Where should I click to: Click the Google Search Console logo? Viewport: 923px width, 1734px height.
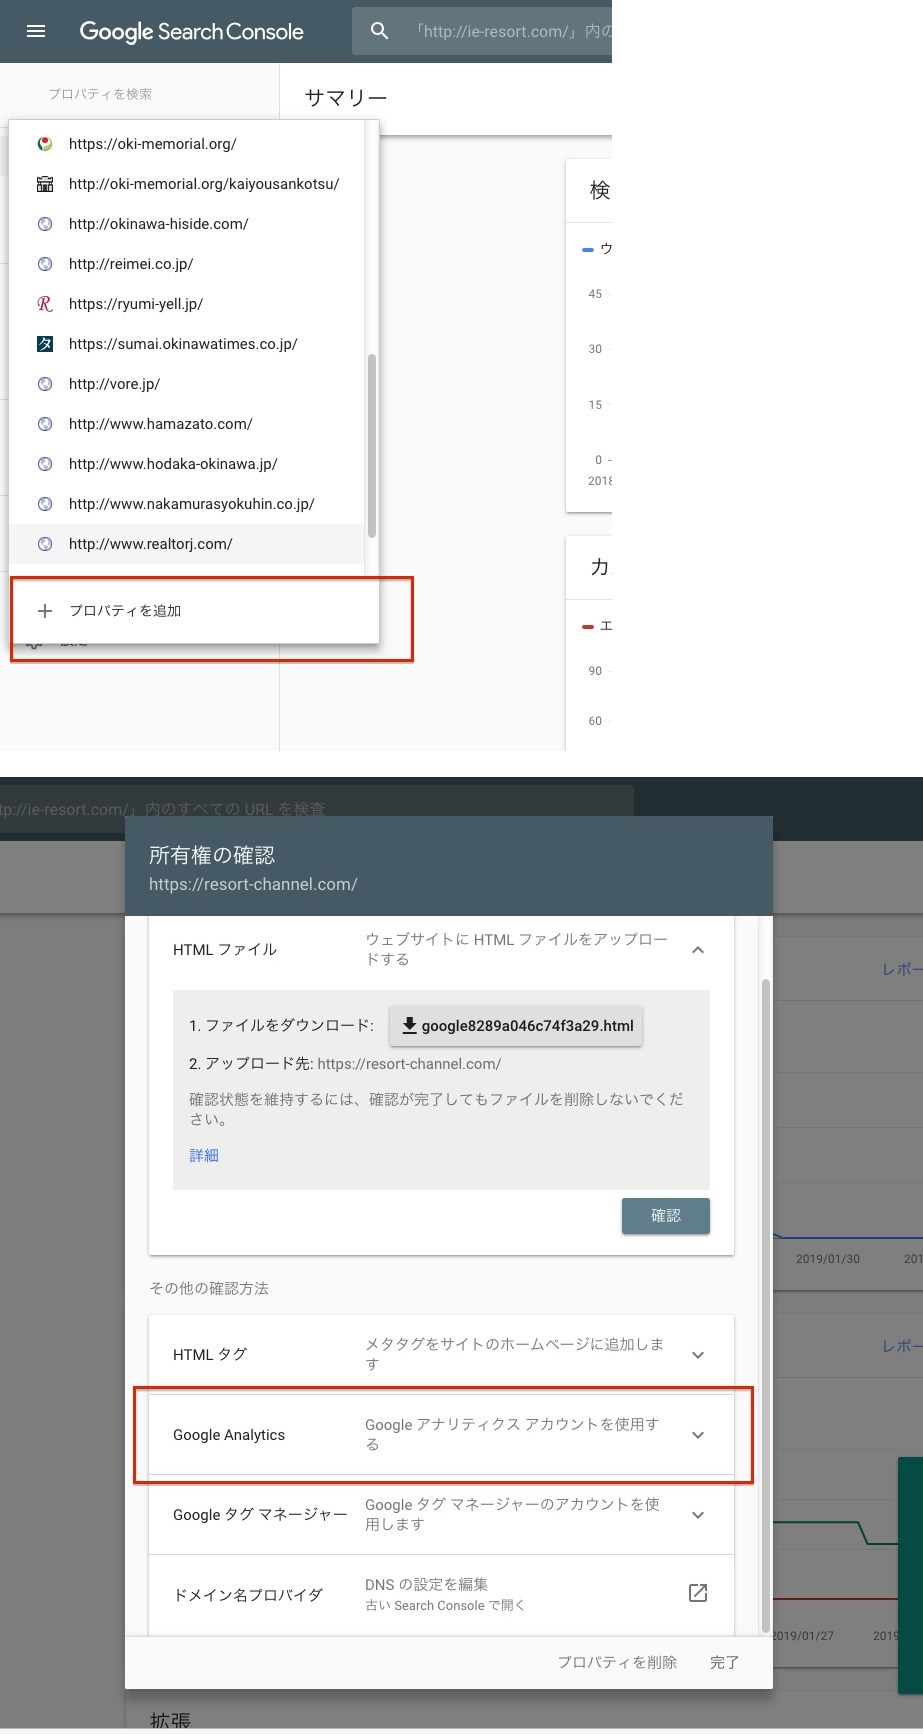(x=191, y=31)
